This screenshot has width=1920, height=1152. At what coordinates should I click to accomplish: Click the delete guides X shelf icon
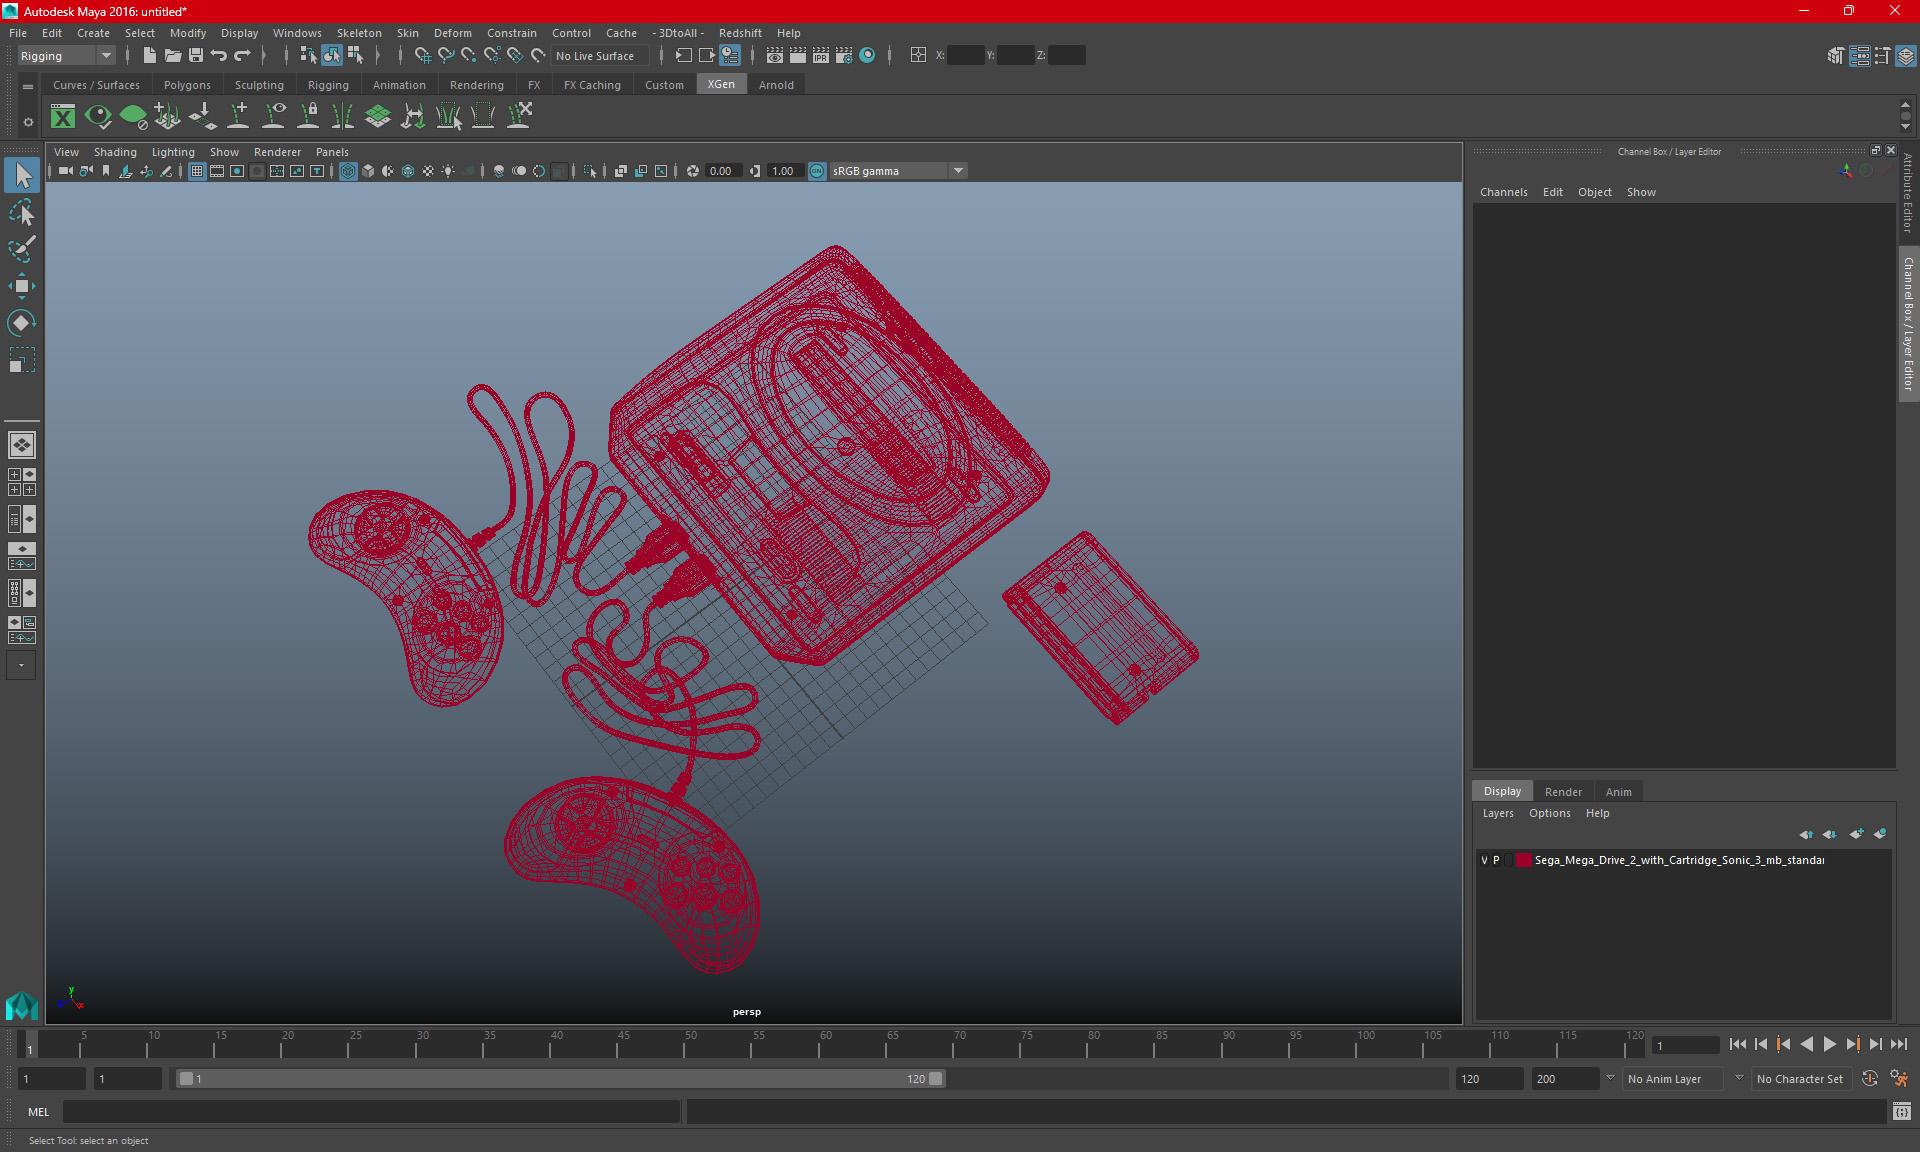click(519, 116)
